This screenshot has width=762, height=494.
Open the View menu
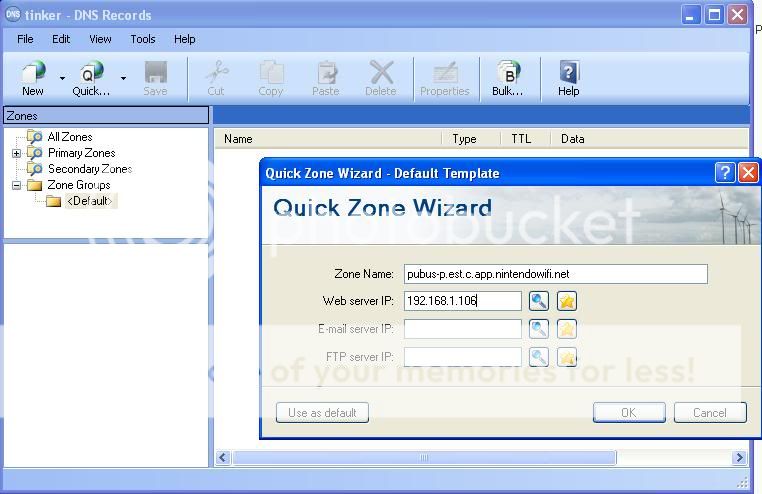coord(100,39)
